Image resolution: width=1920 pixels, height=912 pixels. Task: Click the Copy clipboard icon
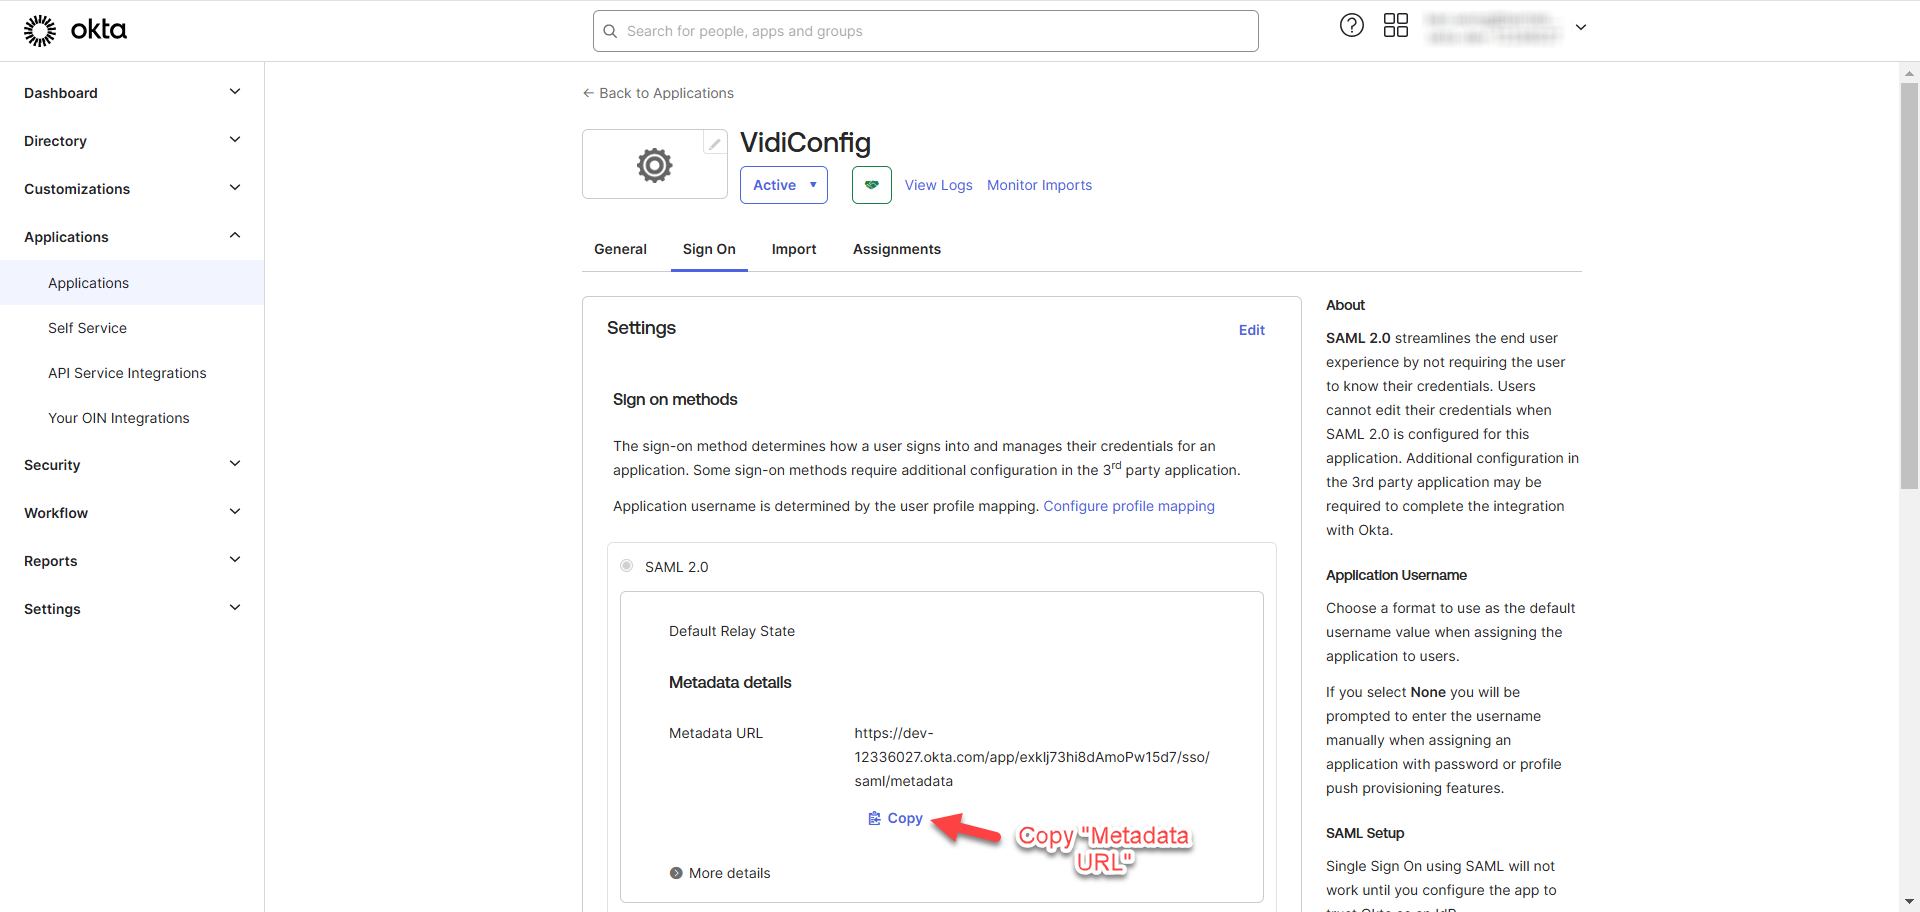[x=874, y=818]
